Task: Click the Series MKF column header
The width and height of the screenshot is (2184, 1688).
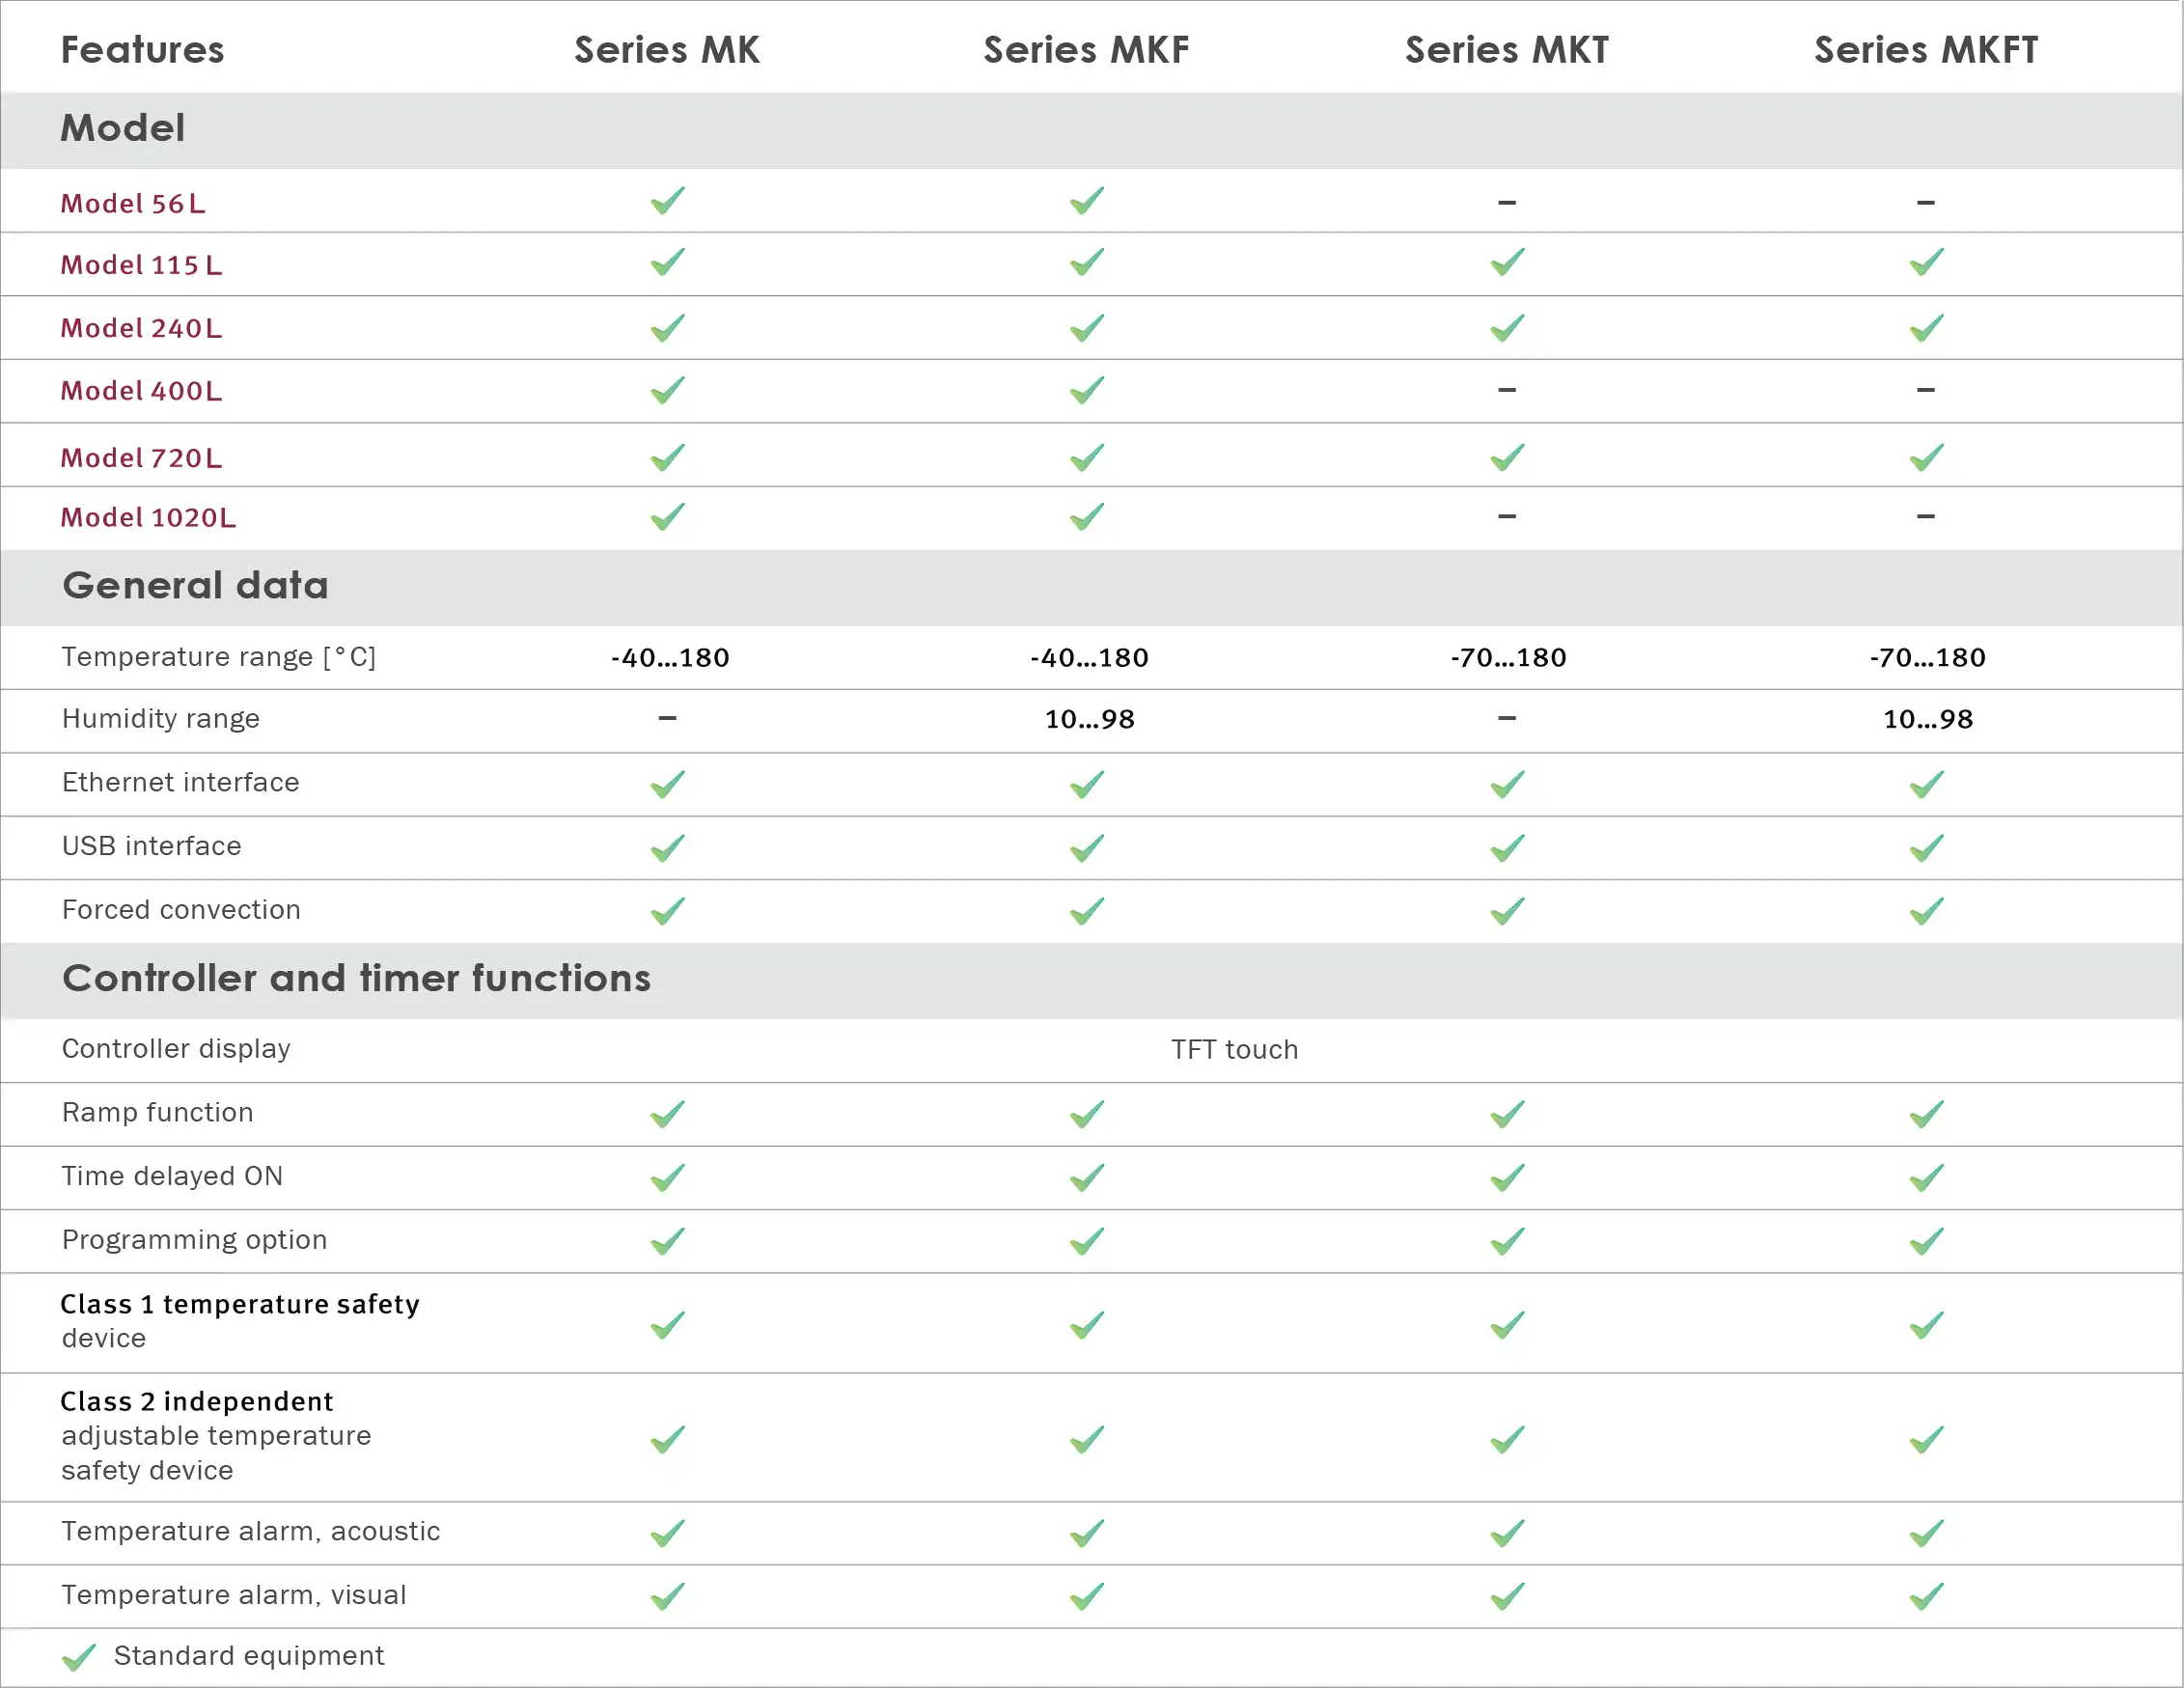Action: 1087,50
